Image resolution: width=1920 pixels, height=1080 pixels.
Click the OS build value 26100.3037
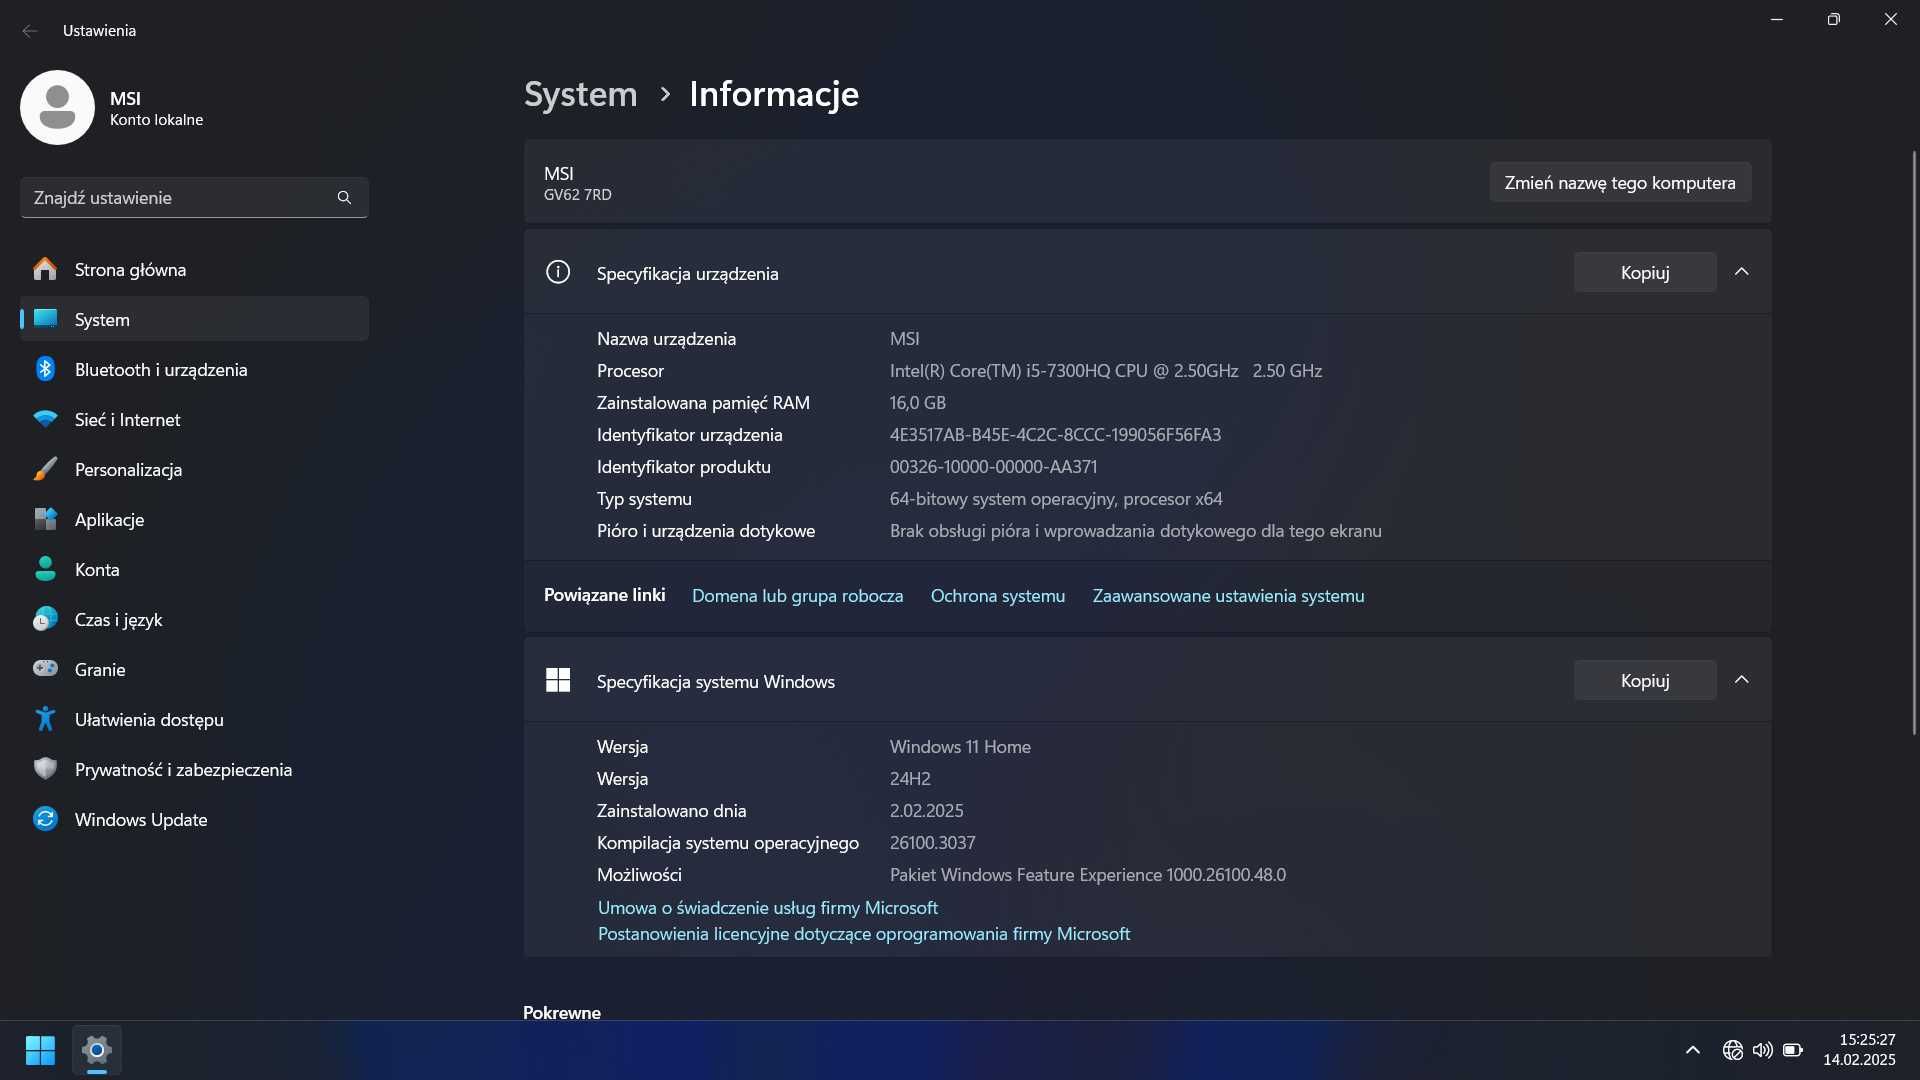(932, 842)
